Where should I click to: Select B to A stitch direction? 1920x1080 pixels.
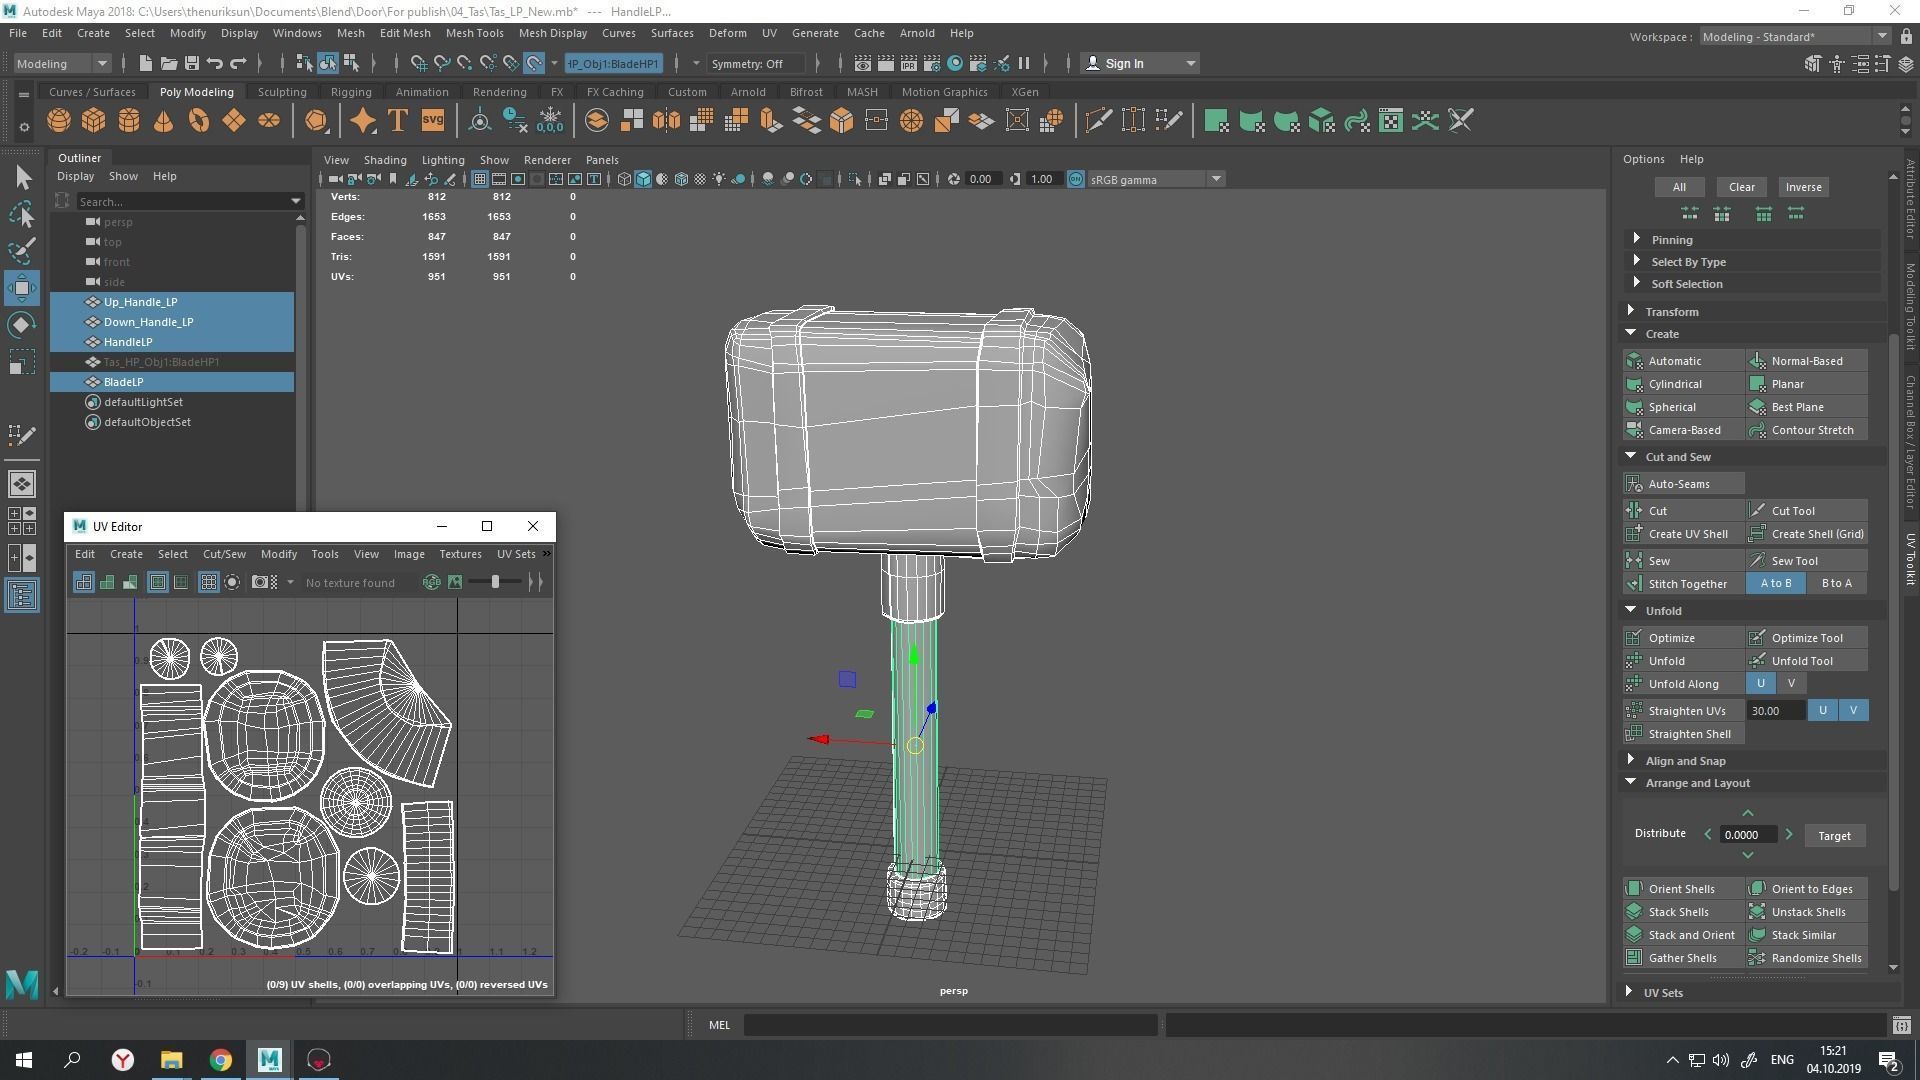(x=1837, y=584)
